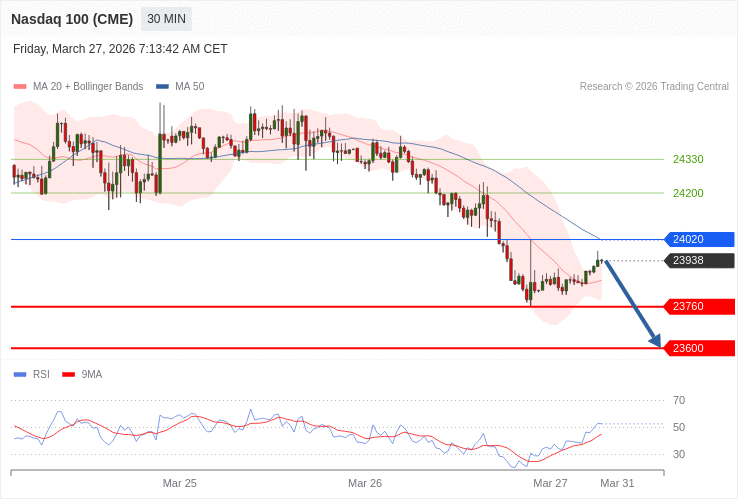Image resolution: width=738 pixels, height=500 pixels.
Task: Click the MA 20 + Bollinger Bands legend label
Action: click(x=88, y=87)
